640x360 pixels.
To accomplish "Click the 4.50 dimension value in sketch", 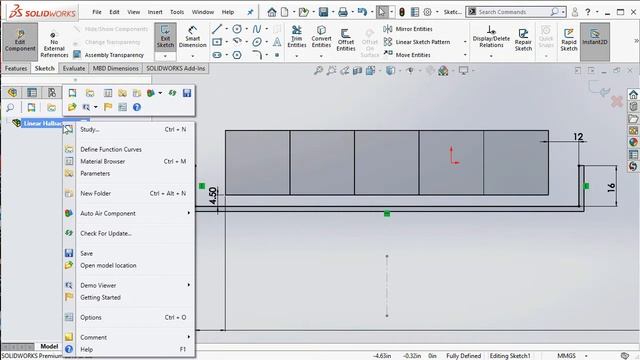I will (213, 196).
